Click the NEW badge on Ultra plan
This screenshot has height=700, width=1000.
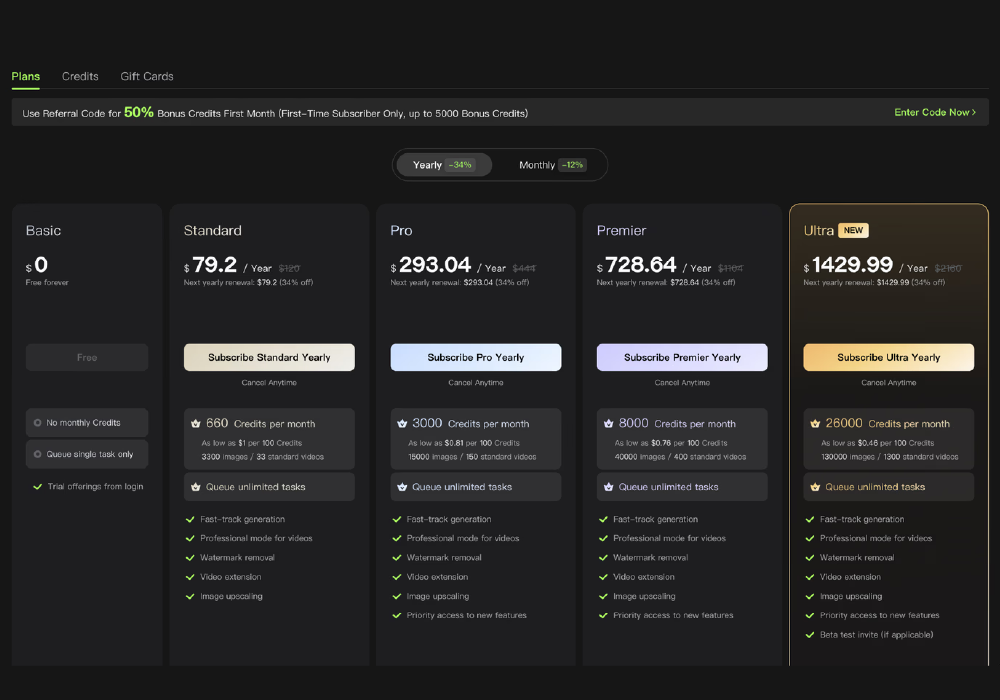tap(853, 231)
